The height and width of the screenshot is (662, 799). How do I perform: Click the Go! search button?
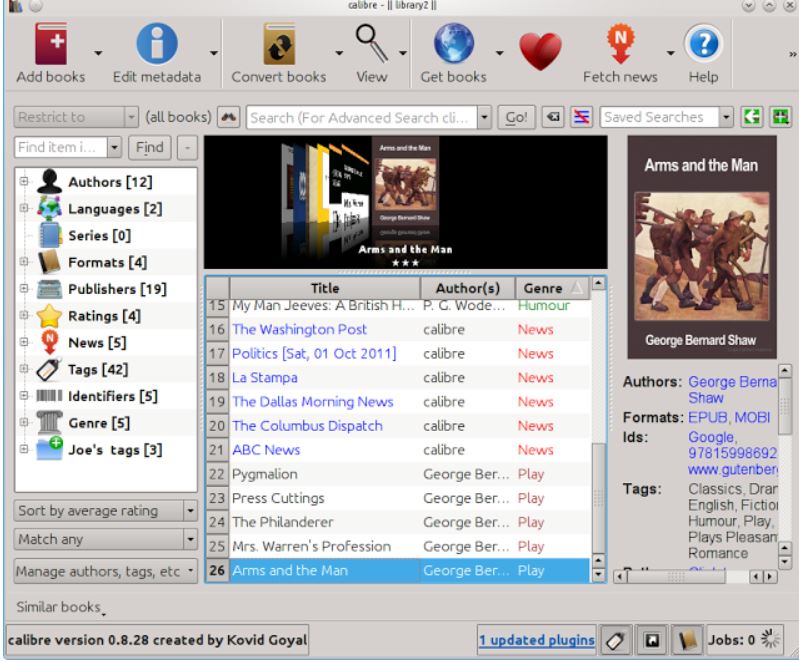[x=516, y=117]
